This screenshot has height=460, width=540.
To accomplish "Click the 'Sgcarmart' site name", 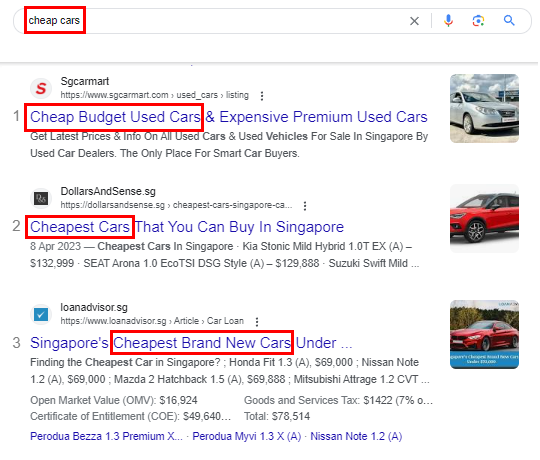I will (x=85, y=81).
